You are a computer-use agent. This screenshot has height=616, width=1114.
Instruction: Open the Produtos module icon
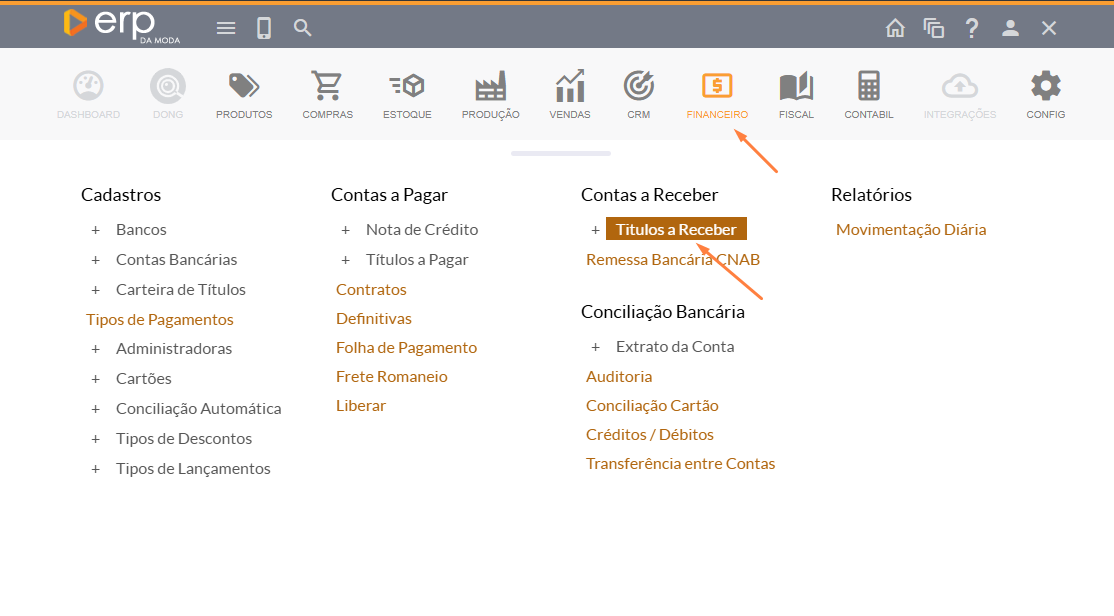(x=244, y=94)
